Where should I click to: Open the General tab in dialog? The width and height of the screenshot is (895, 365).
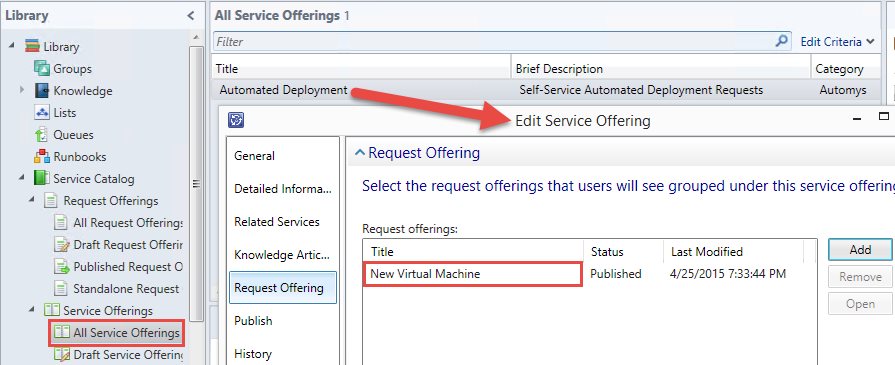coord(255,155)
